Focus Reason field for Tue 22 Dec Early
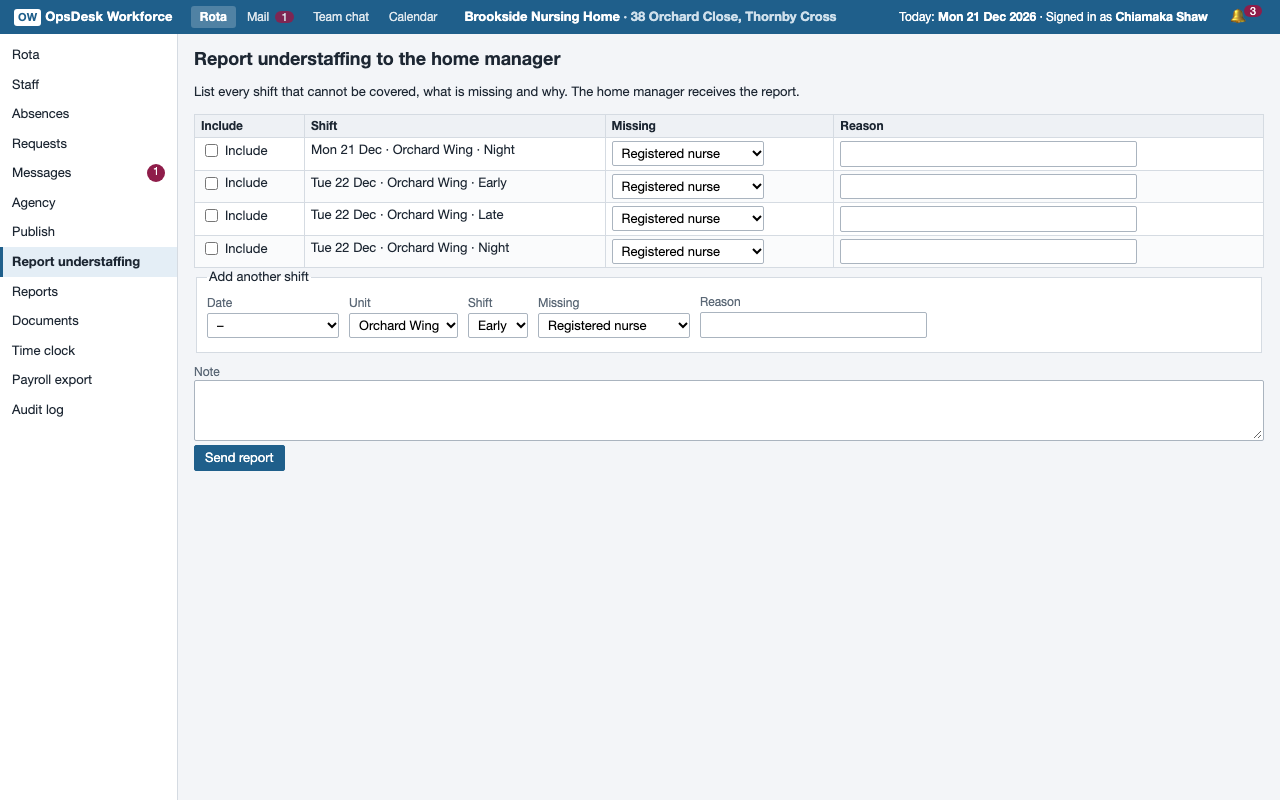 tap(988, 186)
